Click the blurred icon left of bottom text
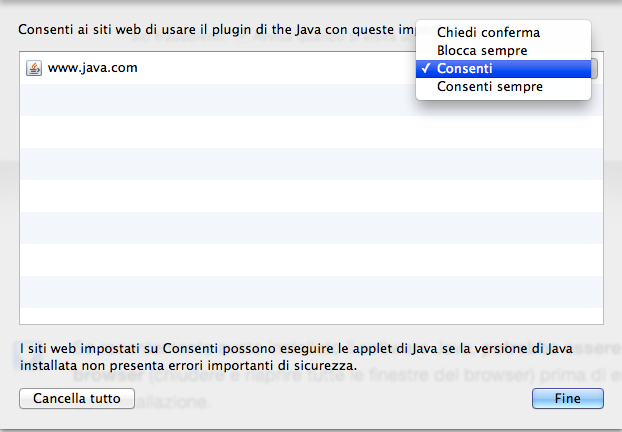Screen dimensions: 622x432 pyautogui.click(x=26, y=354)
